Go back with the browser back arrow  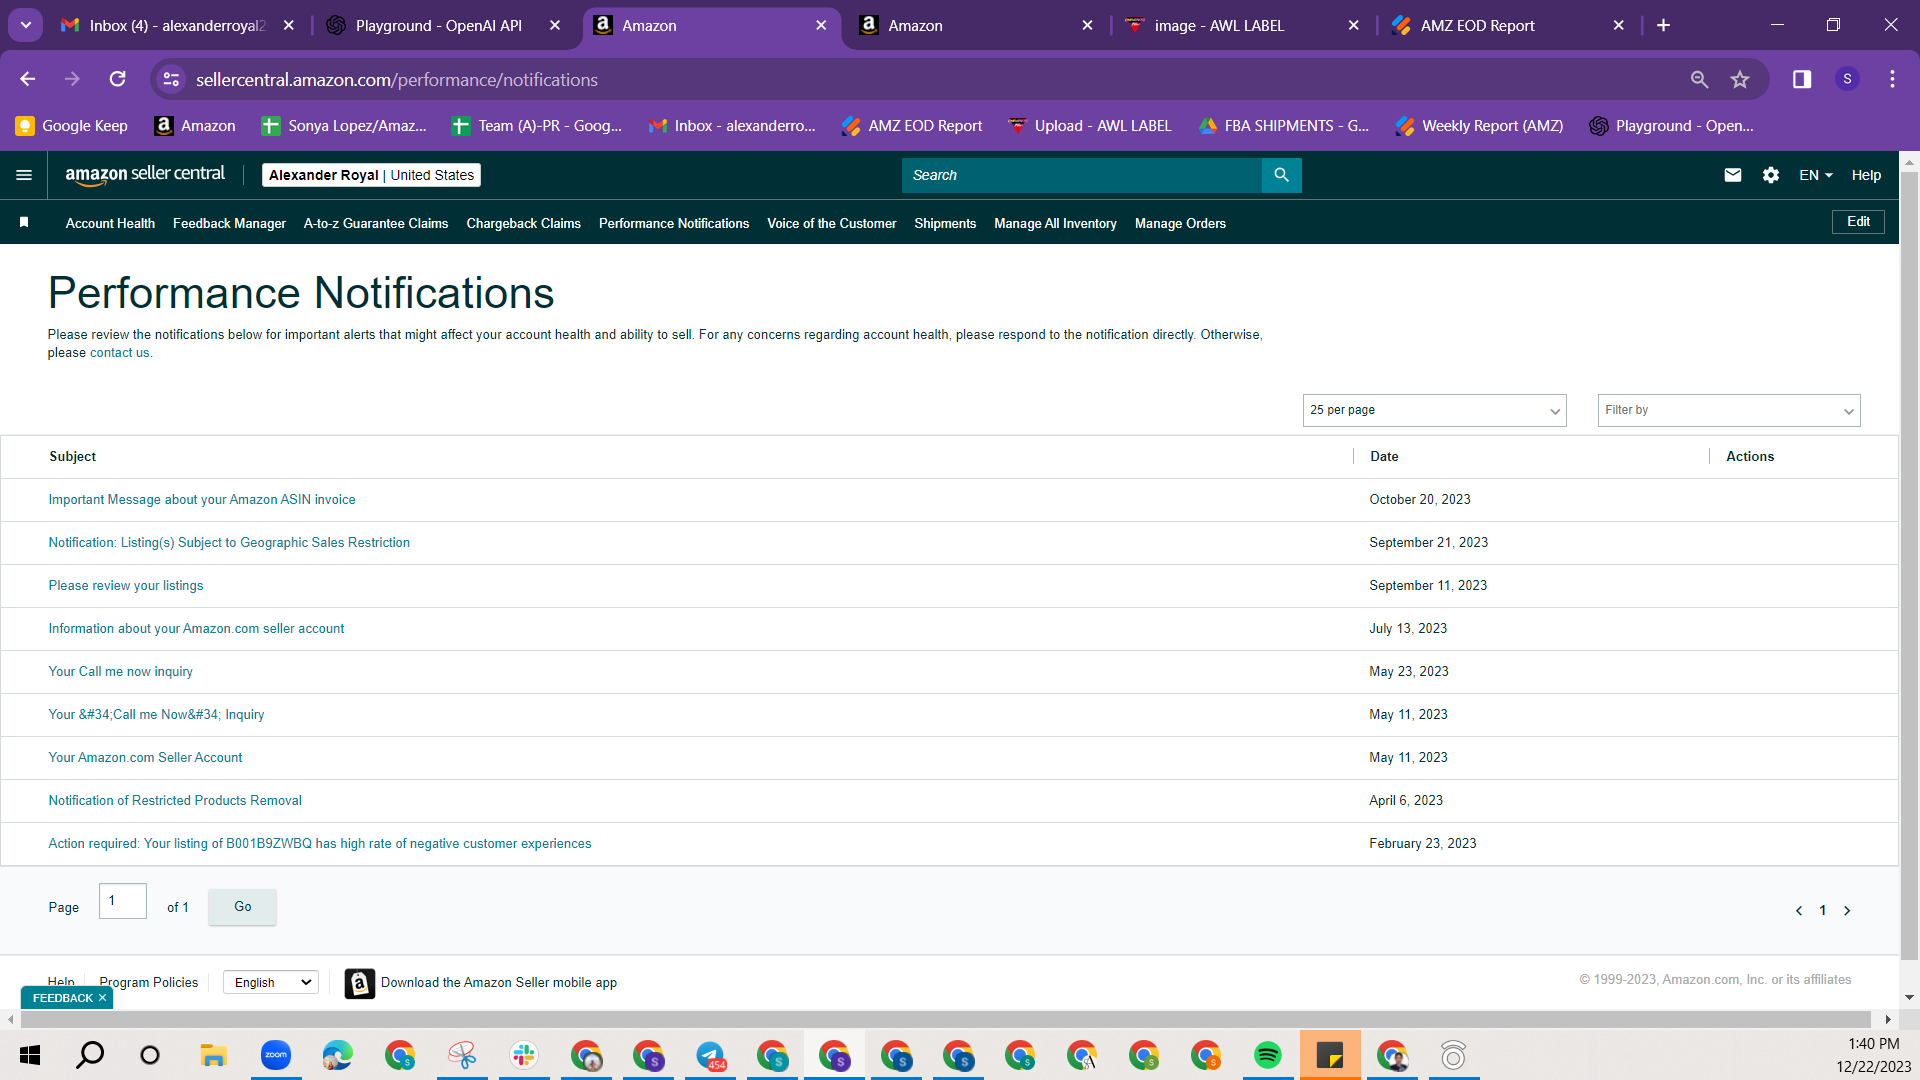click(x=28, y=79)
